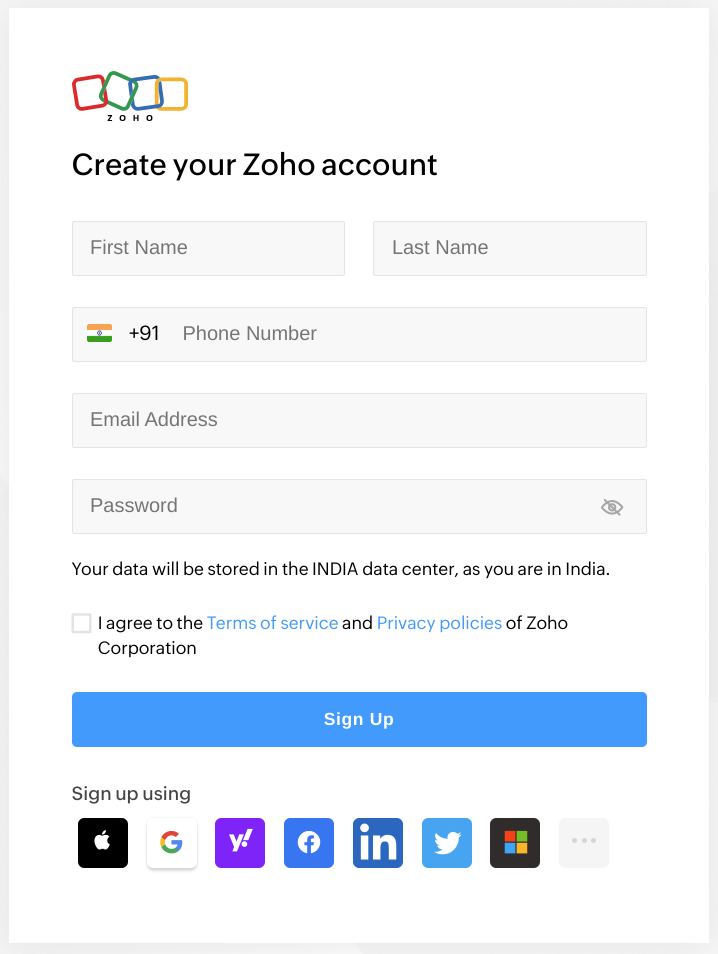Image resolution: width=718 pixels, height=954 pixels.
Task: Show more sign-up options (three dots)
Action: (584, 843)
